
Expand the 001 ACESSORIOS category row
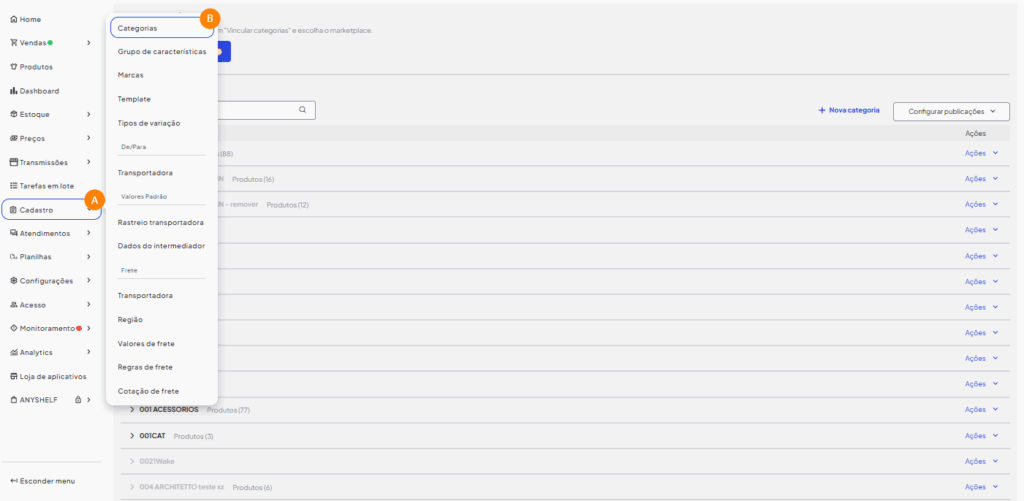132,410
